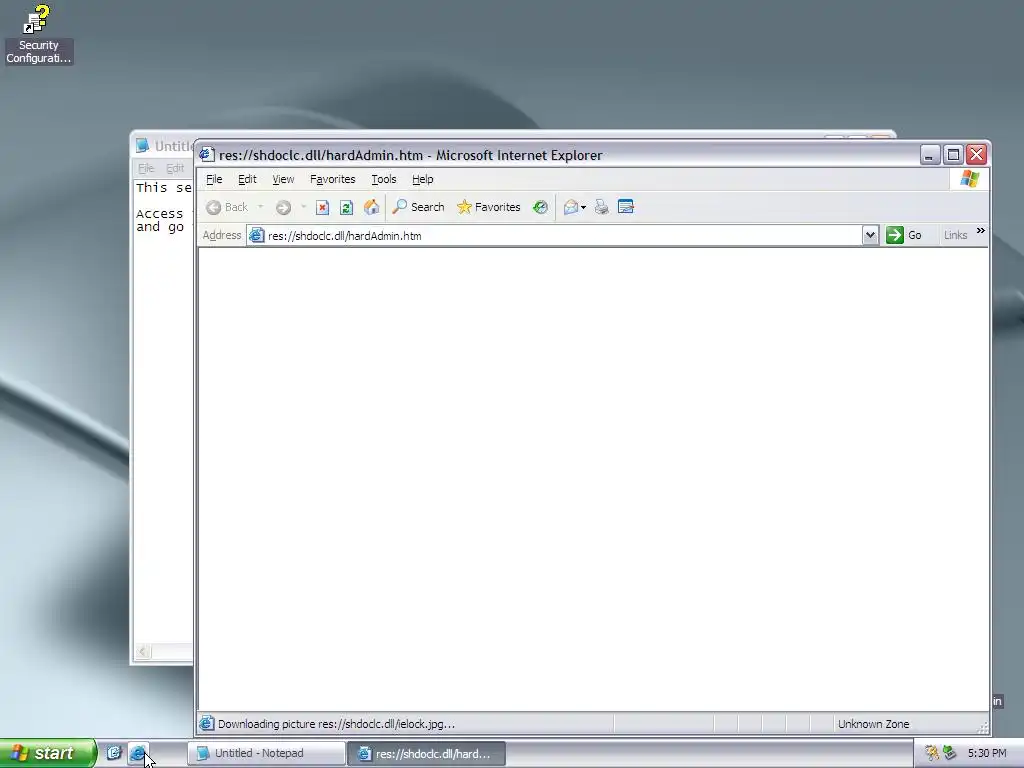Open the Favorites menu in menu bar
The height and width of the screenshot is (768, 1024).
pyautogui.click(x=332, y=179)
